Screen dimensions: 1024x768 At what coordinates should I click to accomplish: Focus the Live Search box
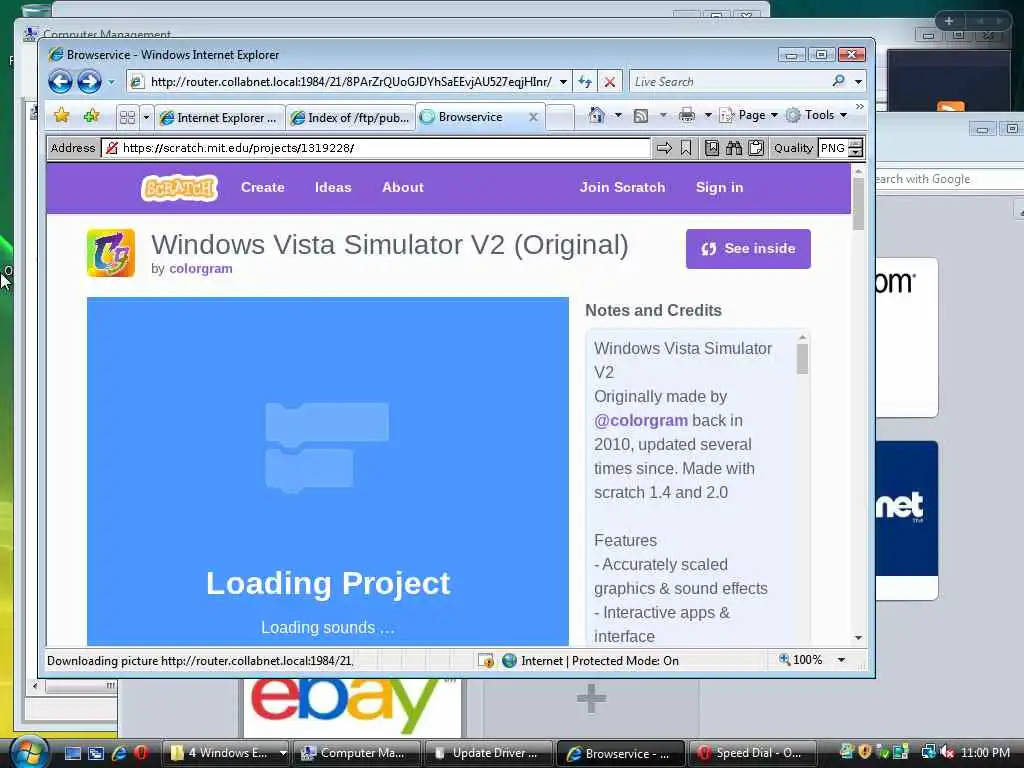[x=730, y=82]
